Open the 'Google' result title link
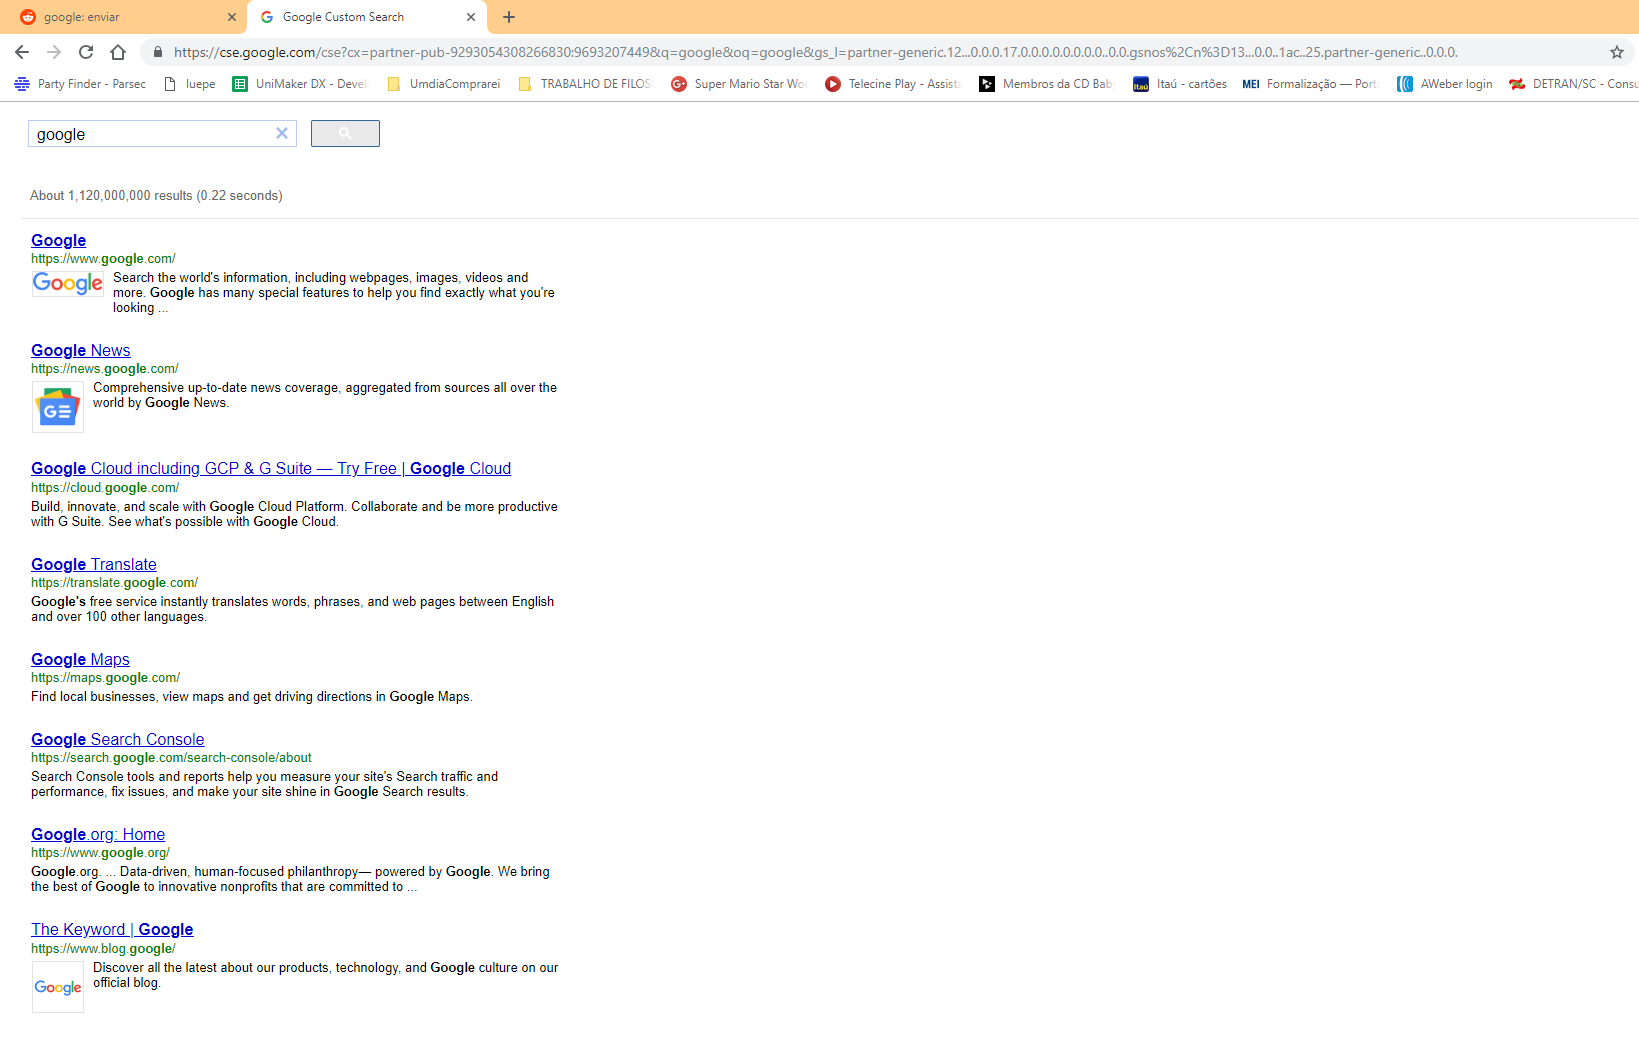The image size is (1639, 1038). pyautogui.click(x=58, y=240)
